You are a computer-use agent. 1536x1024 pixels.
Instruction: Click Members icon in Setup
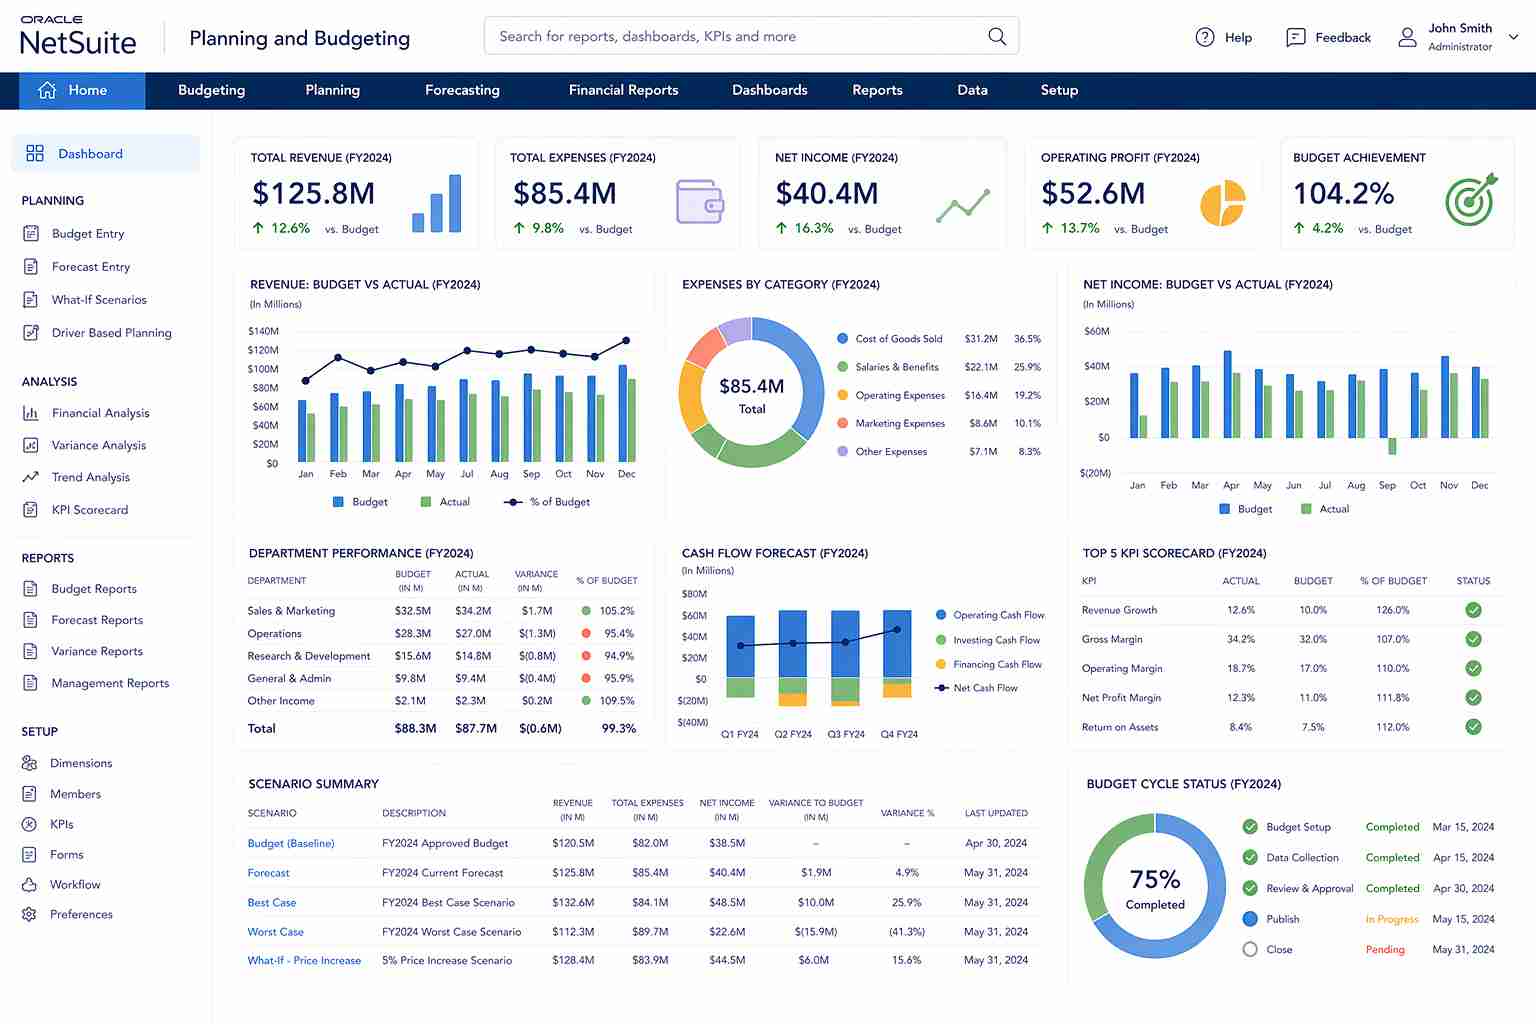[x=29, y=793]
